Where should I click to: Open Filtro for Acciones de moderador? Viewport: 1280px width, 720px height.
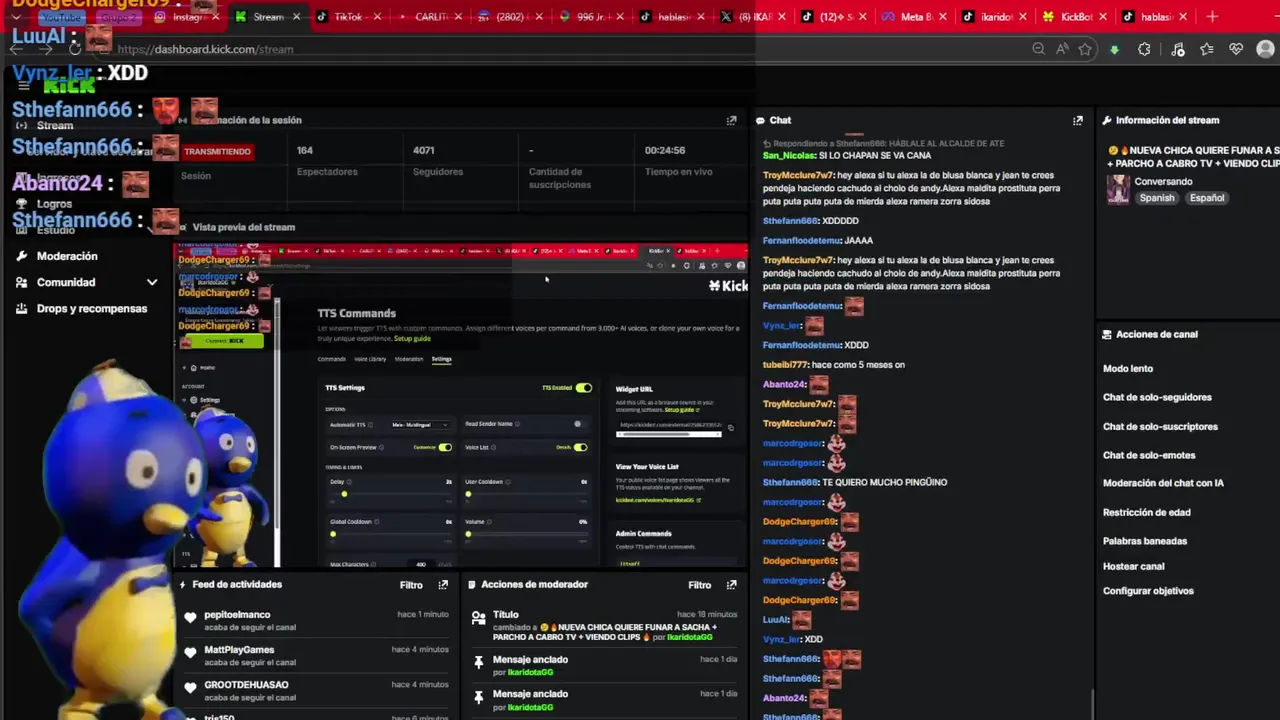click(x=699, y=585)
